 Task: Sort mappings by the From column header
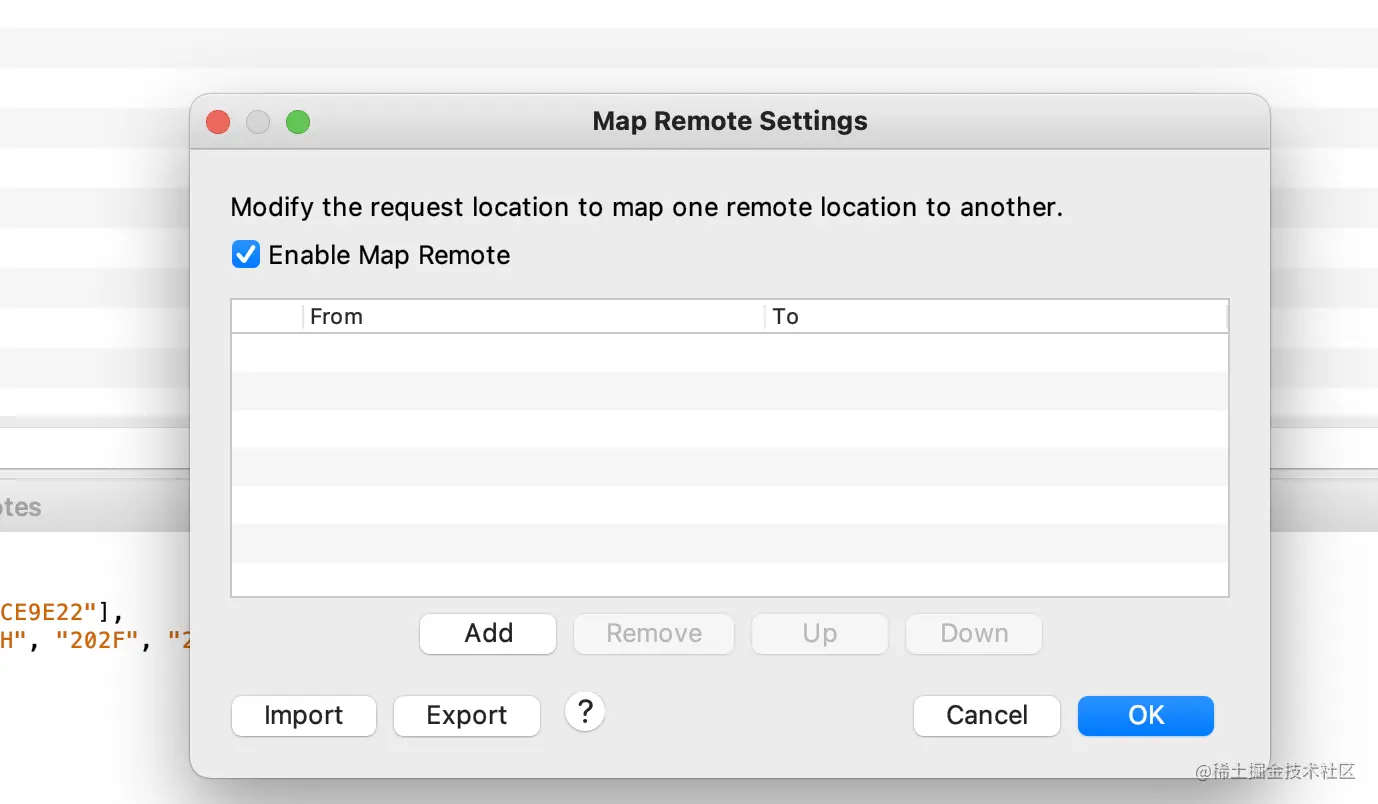tap(533, 317)
